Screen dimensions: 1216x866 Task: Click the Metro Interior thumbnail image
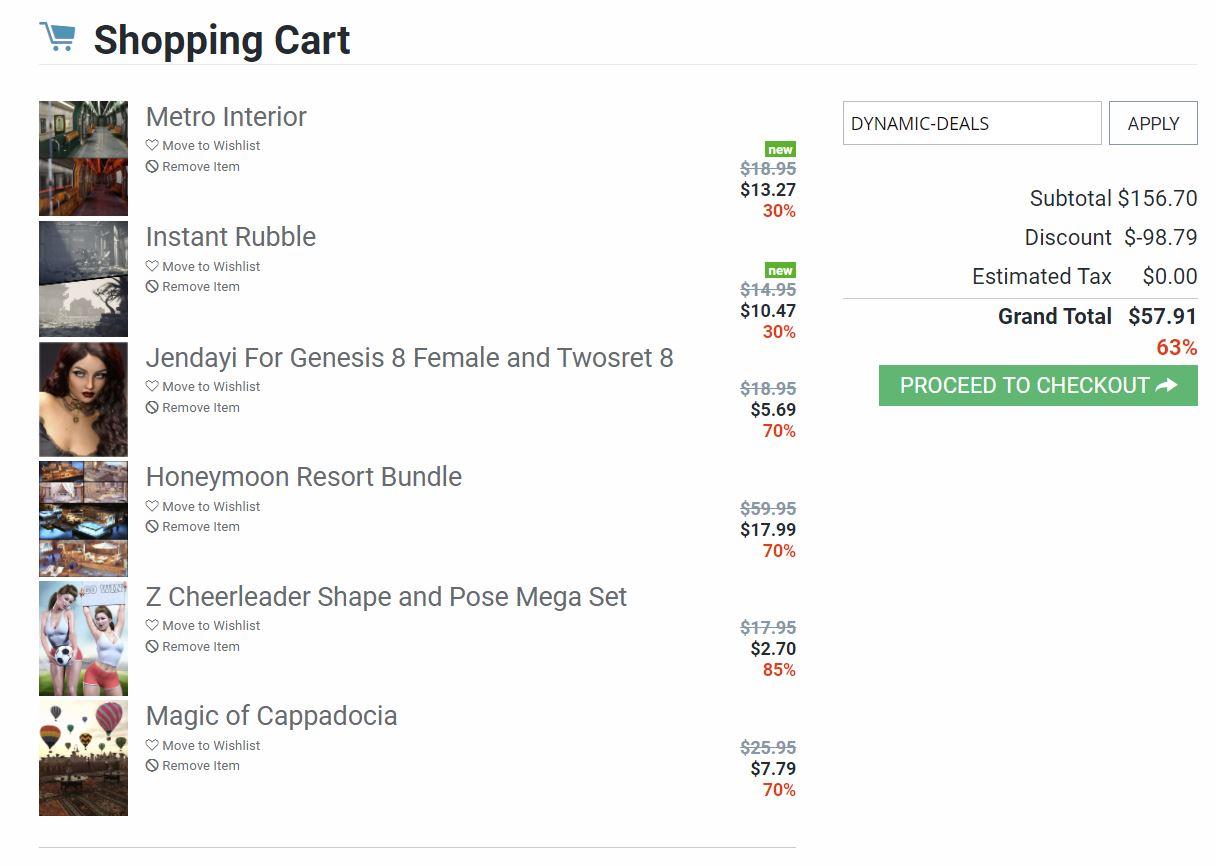pos(83,158)
